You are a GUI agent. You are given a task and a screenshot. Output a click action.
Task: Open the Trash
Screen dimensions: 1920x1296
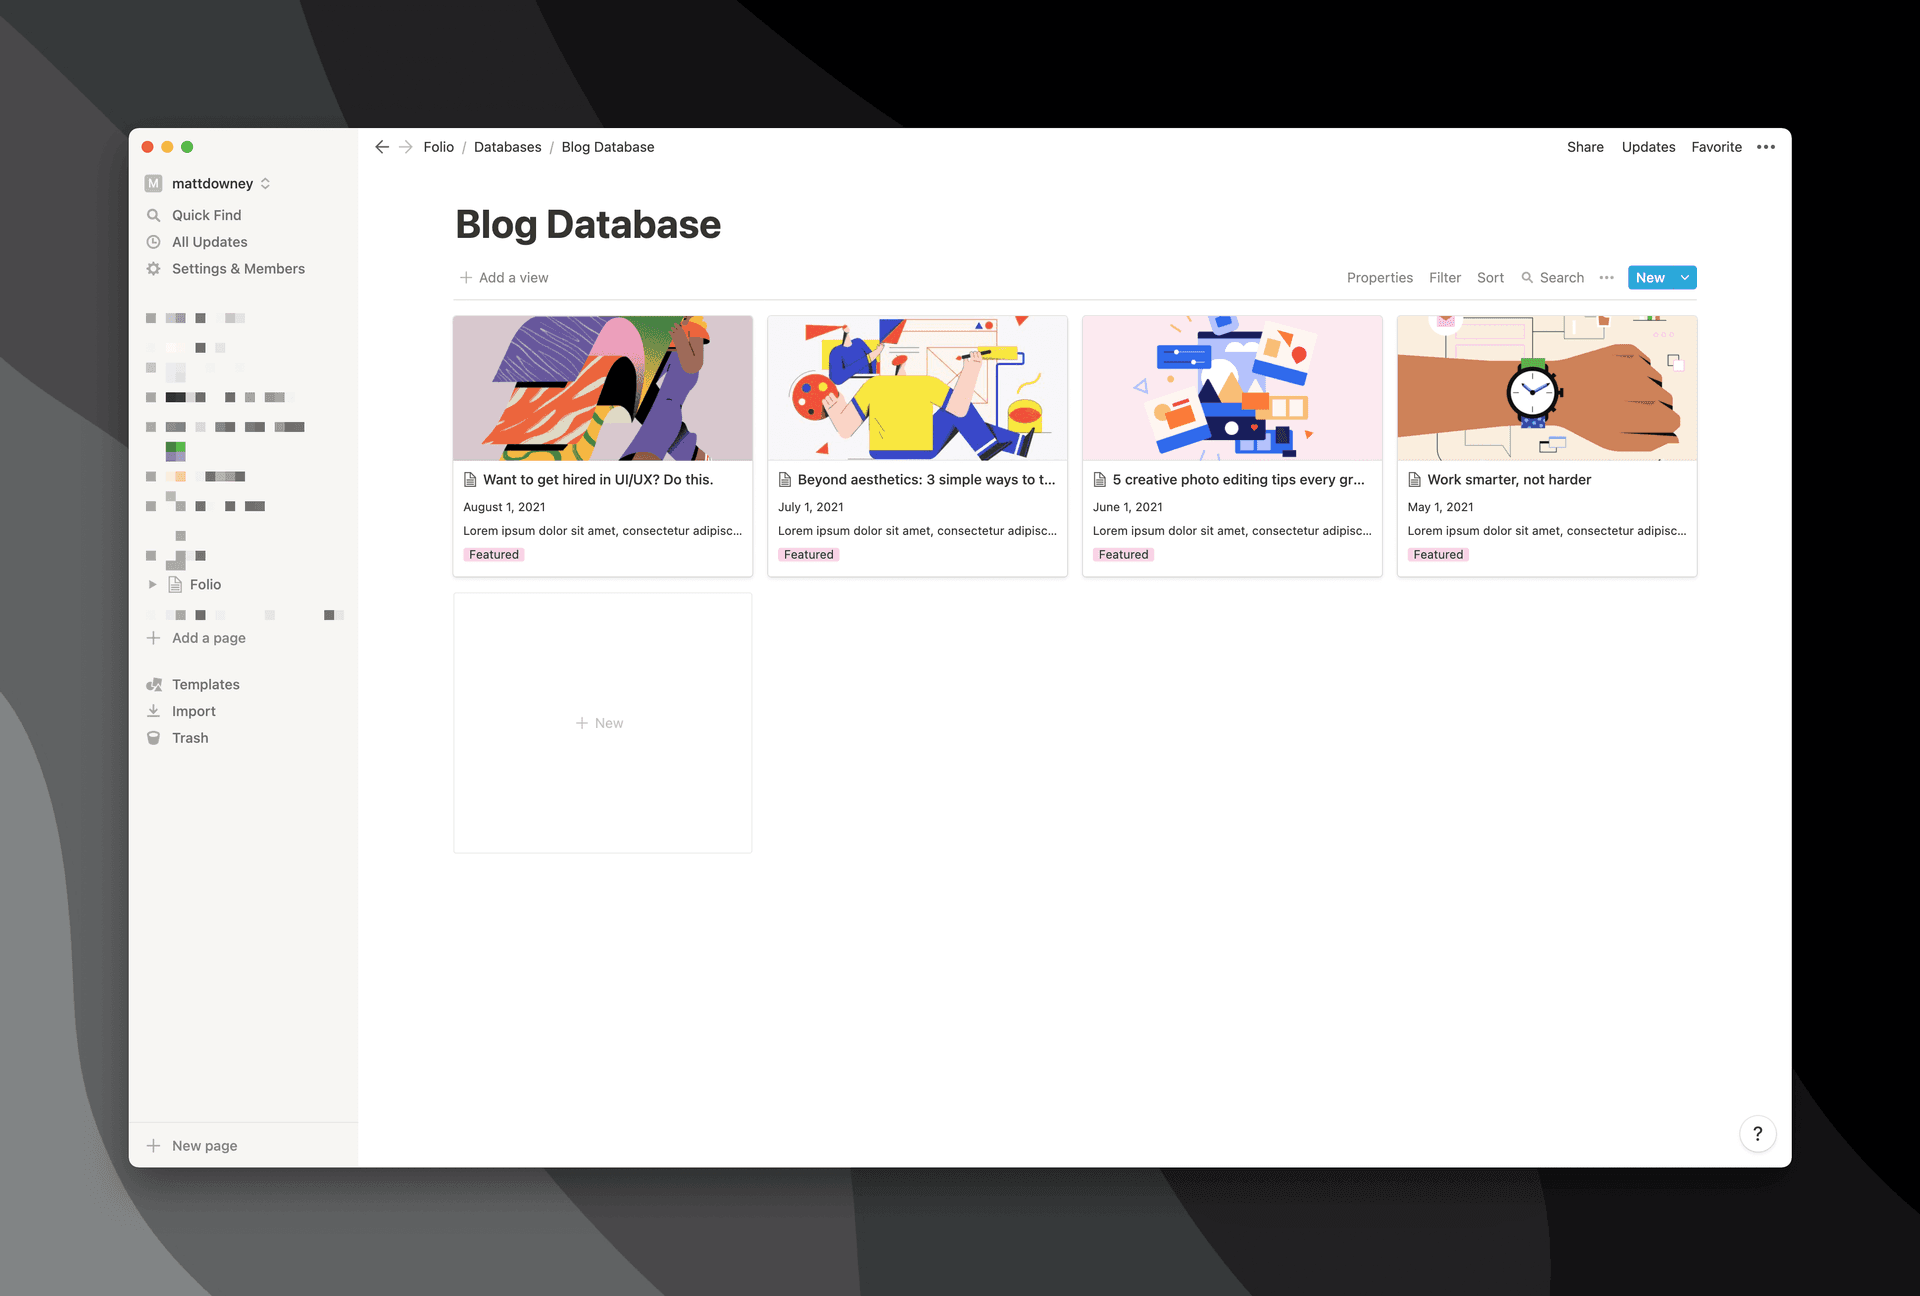coord(189,737)
